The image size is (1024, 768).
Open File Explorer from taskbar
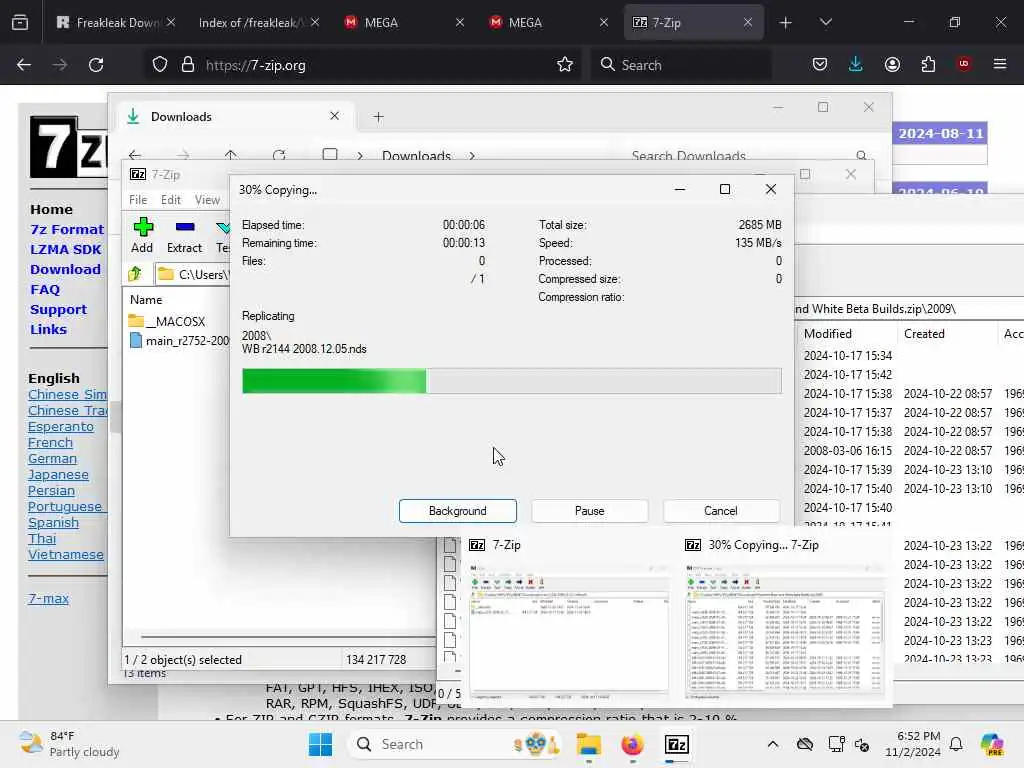coord(588,744)
